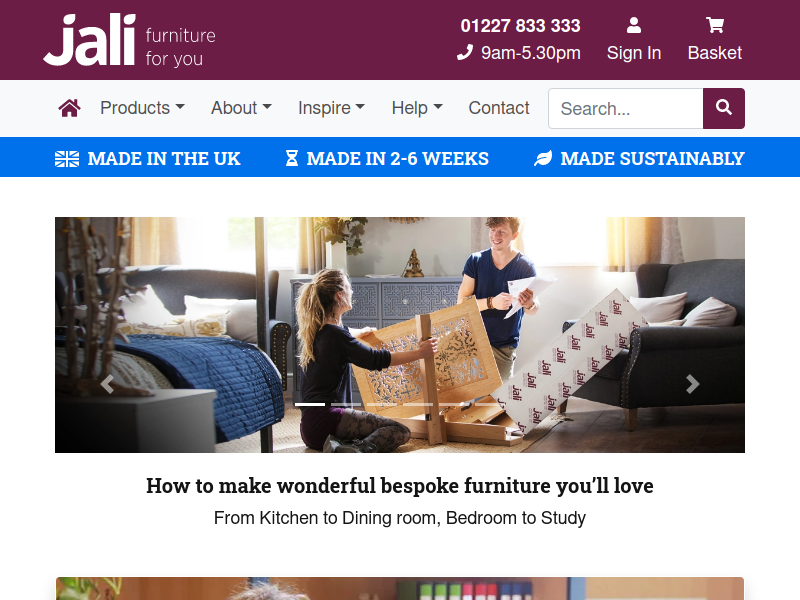
Task: Click the phone handset icon
Action: (465, 52)
